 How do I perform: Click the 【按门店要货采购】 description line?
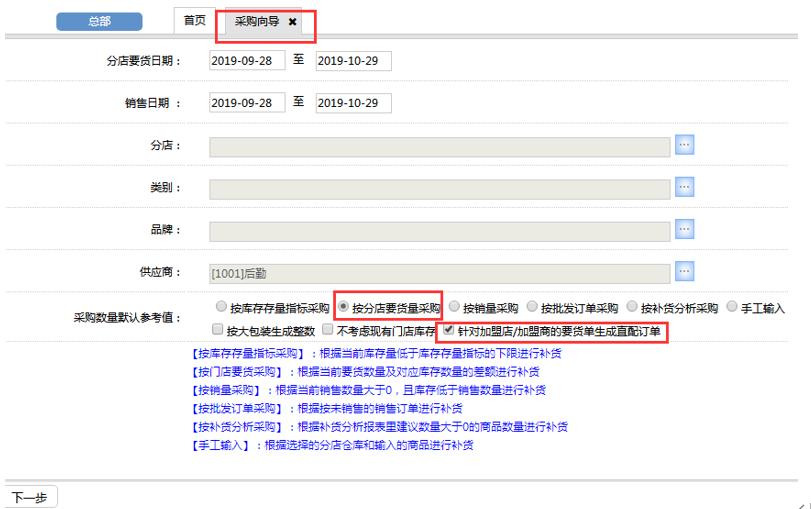365,372
